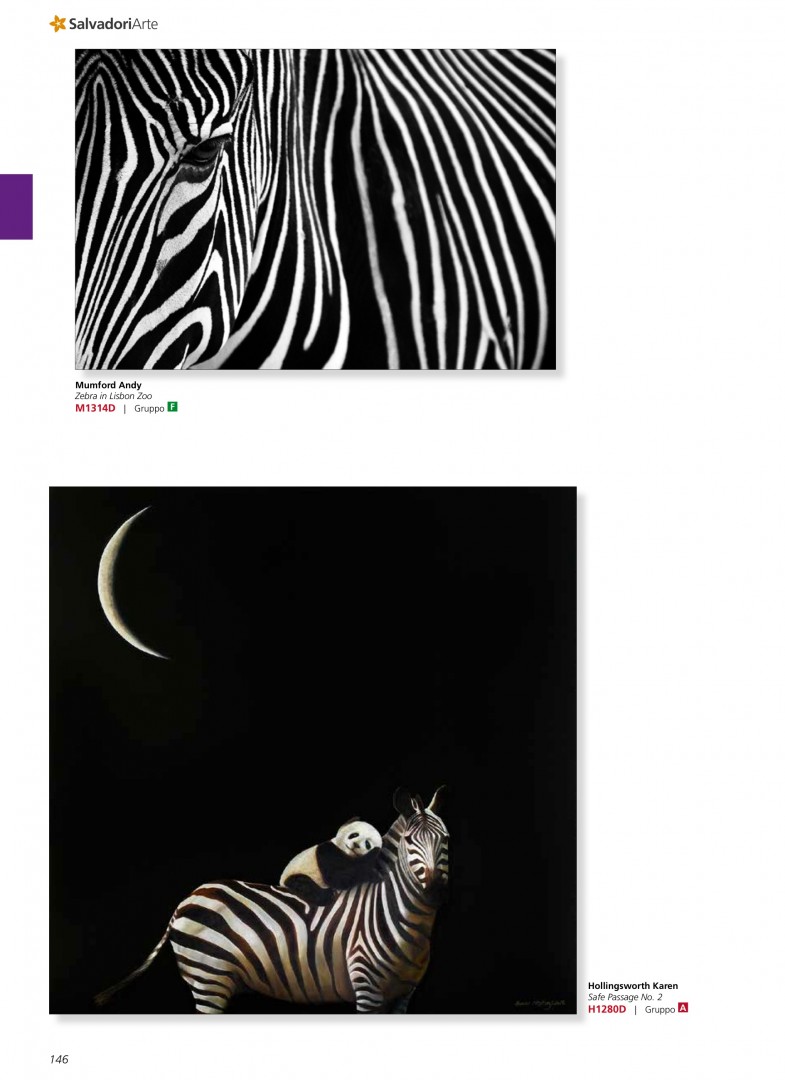Click the artist name Hollingsworth Karen
785x1080 pixels.
tap(632, 986)
